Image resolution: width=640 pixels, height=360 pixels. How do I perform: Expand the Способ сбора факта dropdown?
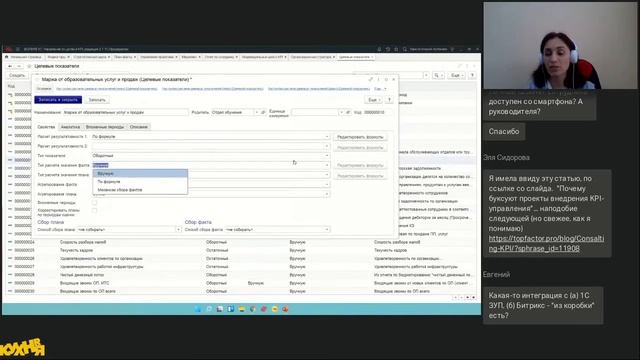click(x=327, y=230)
